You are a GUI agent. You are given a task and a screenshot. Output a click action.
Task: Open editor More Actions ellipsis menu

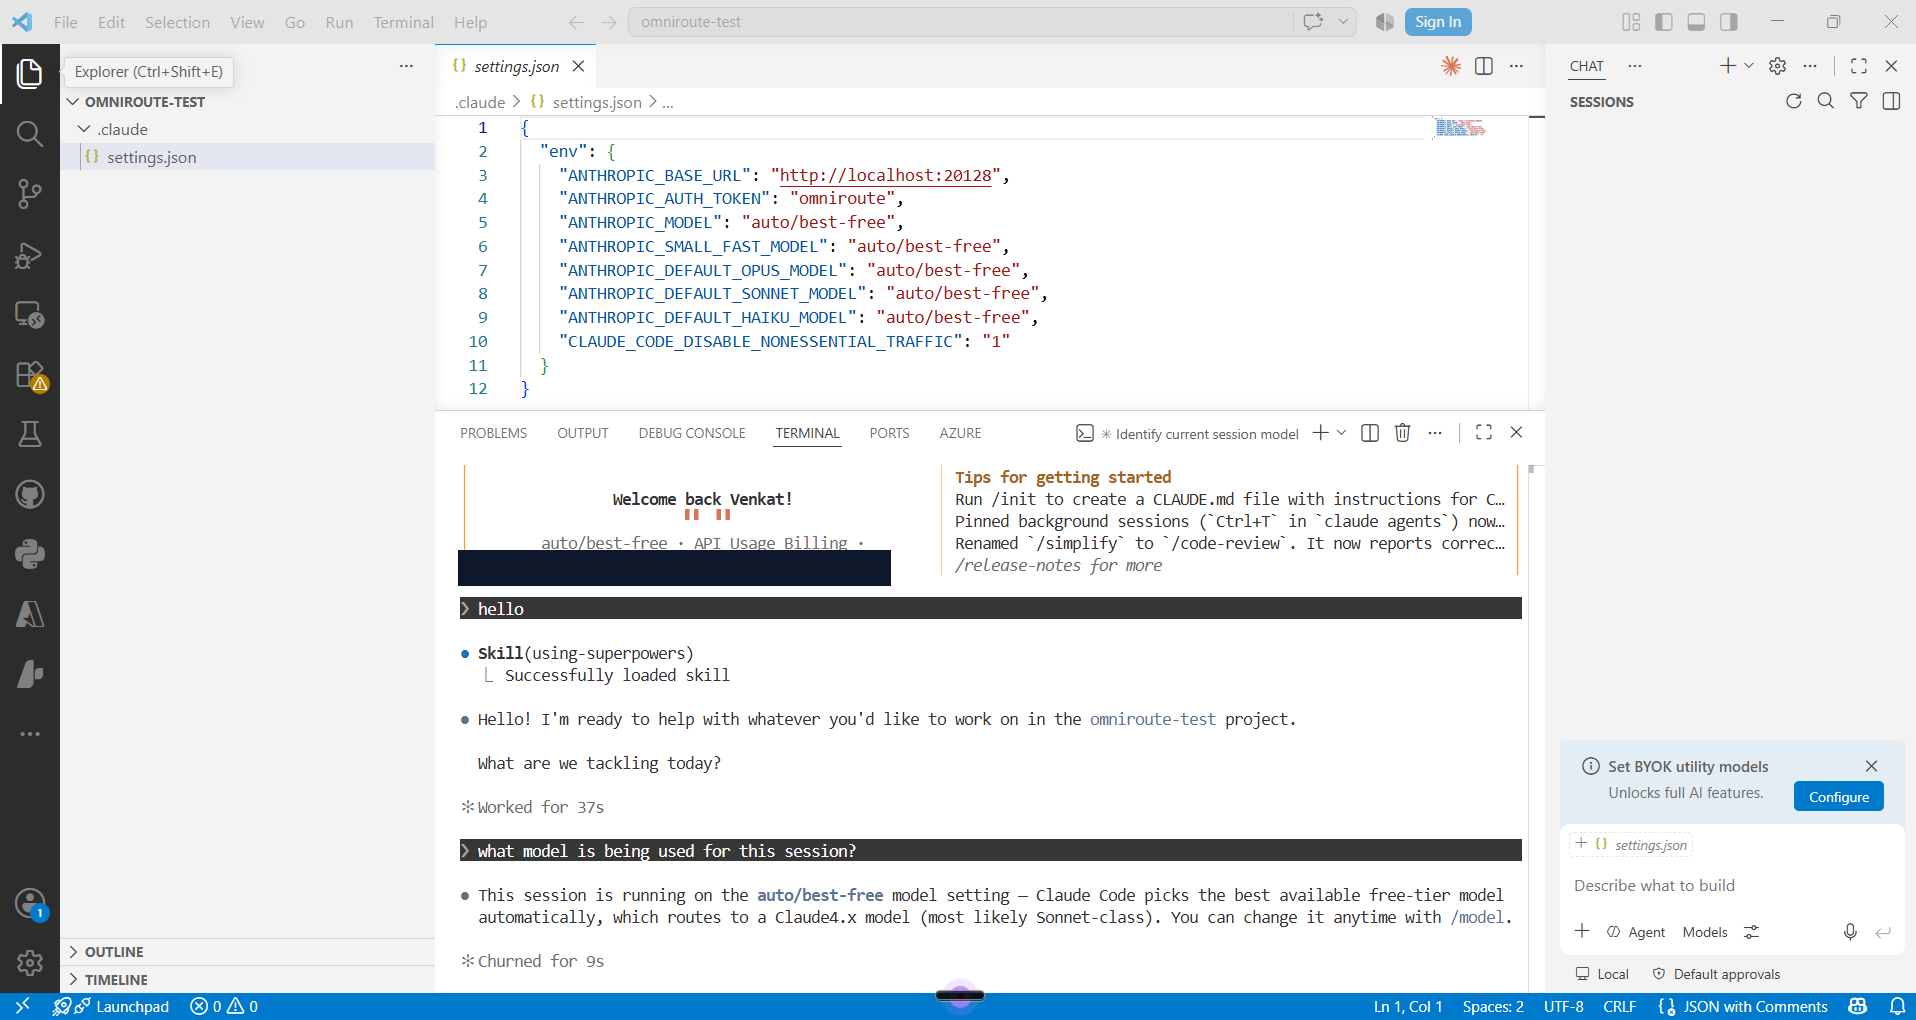pos(1516,66)
